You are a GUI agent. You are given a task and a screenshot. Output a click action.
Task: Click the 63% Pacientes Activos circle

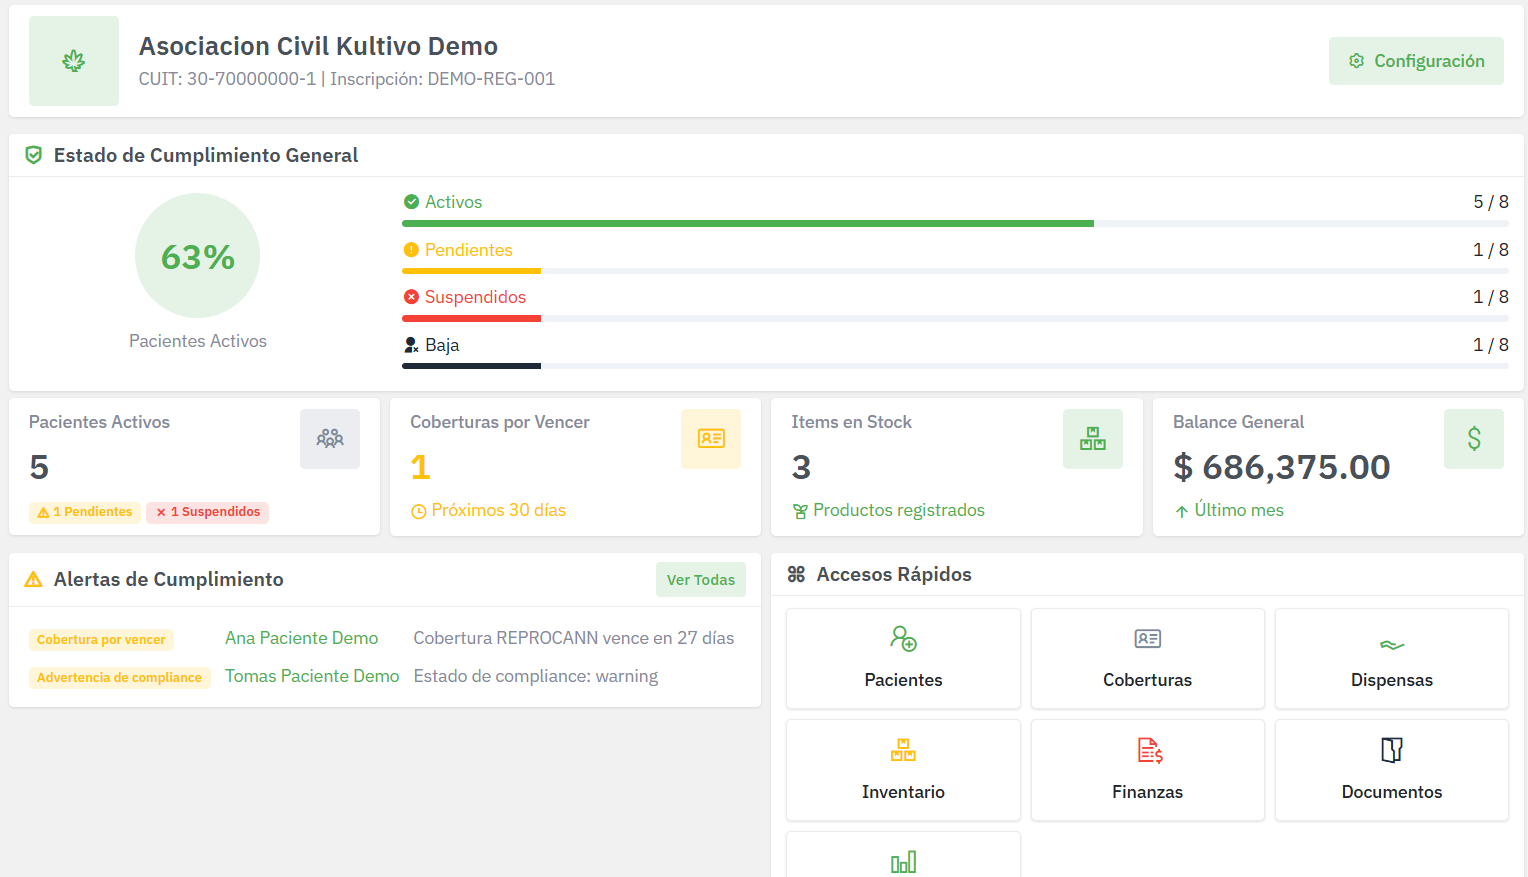pos(198,256)
